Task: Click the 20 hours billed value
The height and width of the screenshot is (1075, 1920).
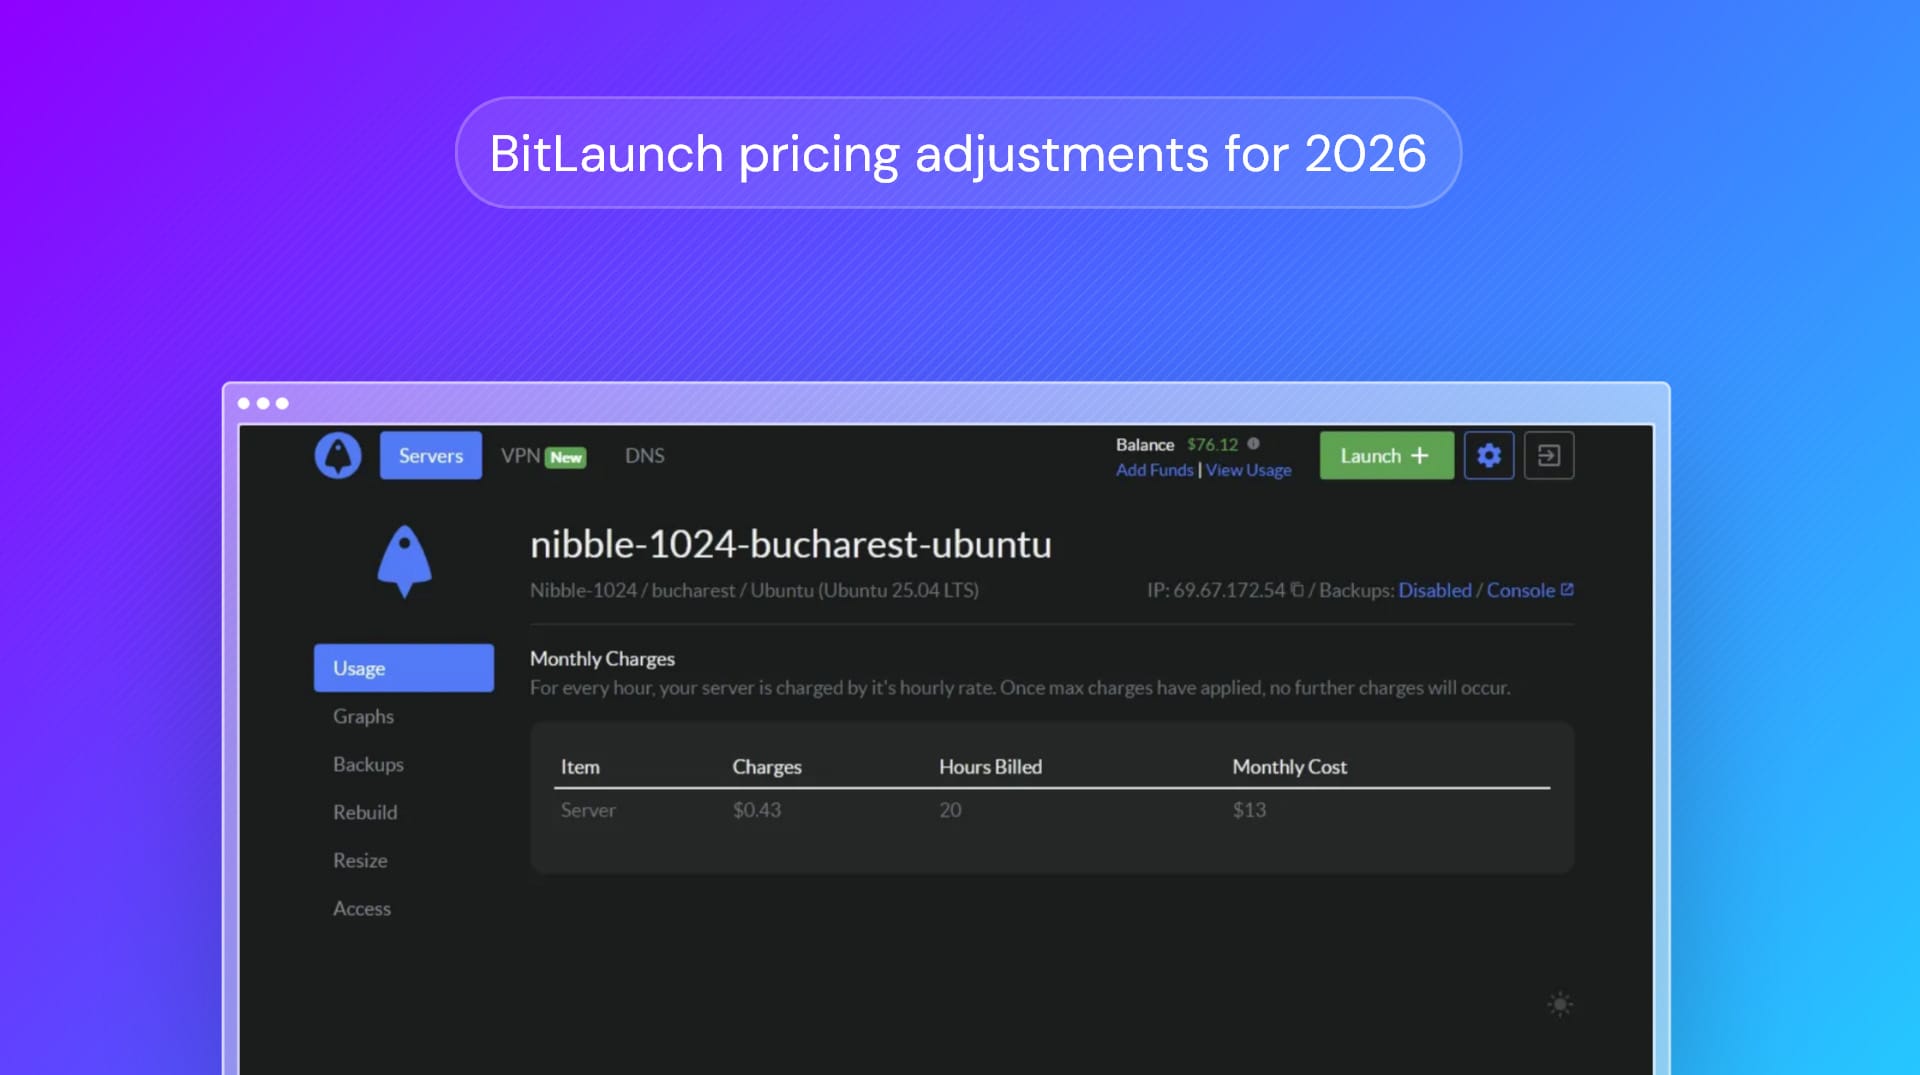Action: click(950, 810)
